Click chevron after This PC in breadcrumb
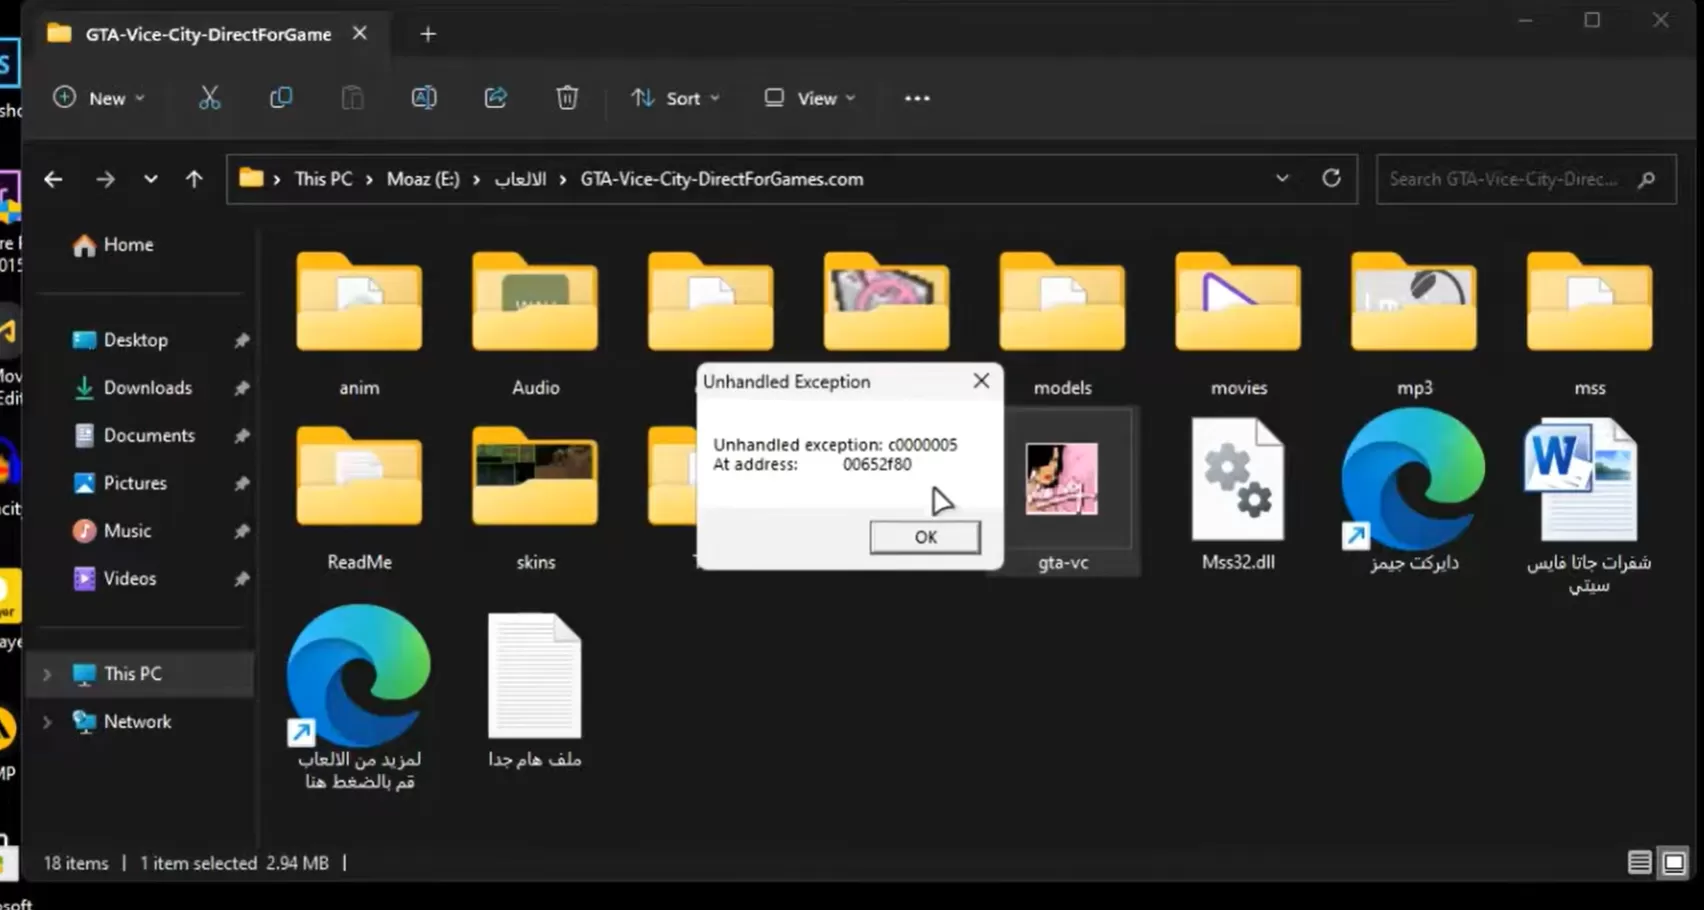The height and width of the screenshot is (910, 1704). coord(369,179)
